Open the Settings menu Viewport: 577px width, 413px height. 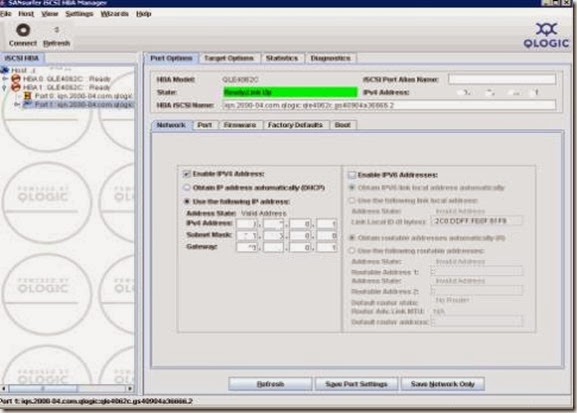[79, 14]
